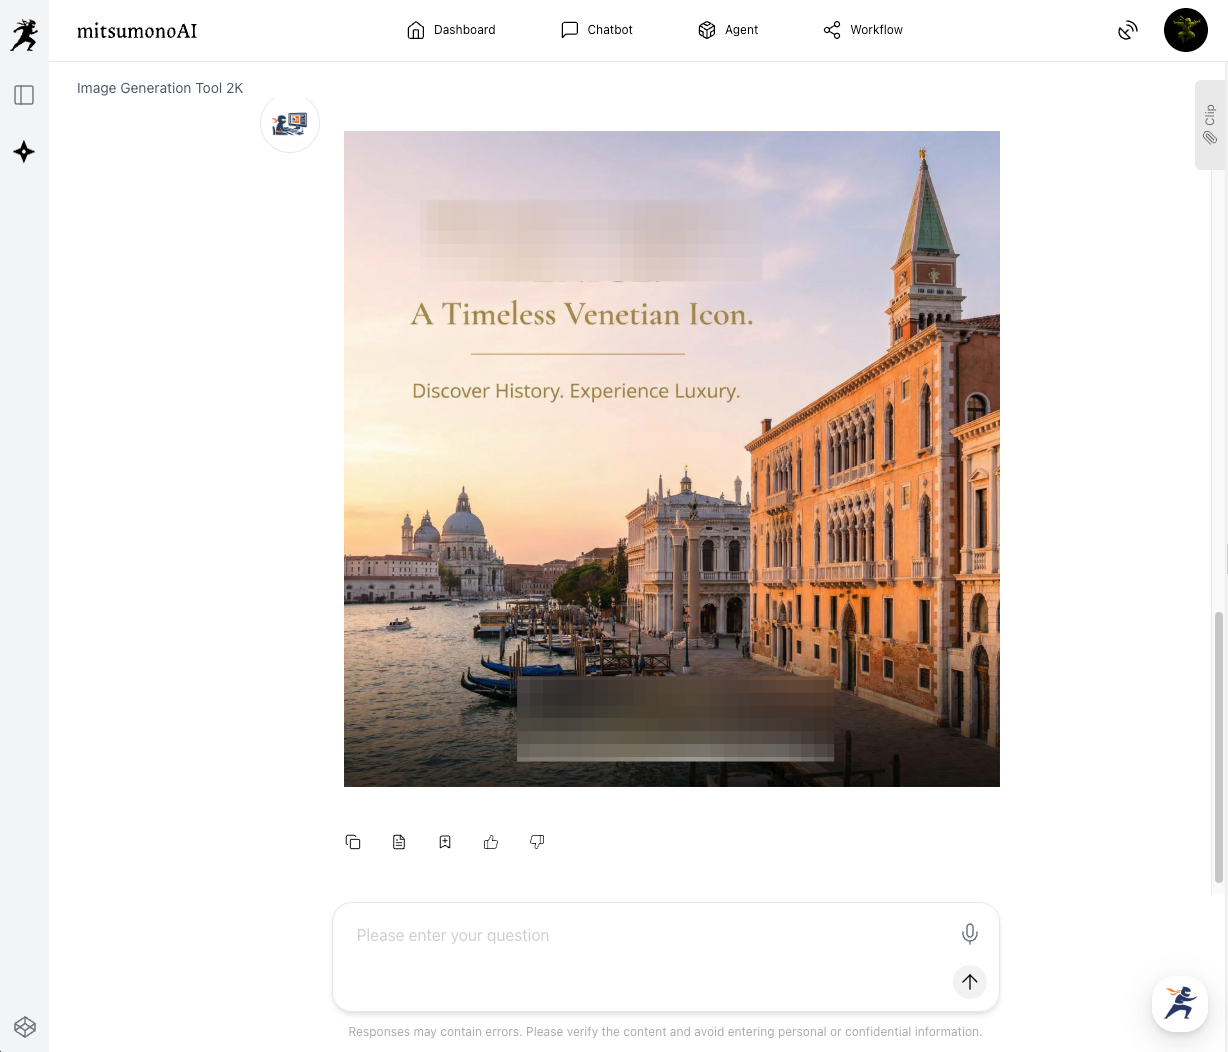Viewport: 1228px width, 1052px height.
Task: Expand the Clip side panel
Action: [1210, 125]
